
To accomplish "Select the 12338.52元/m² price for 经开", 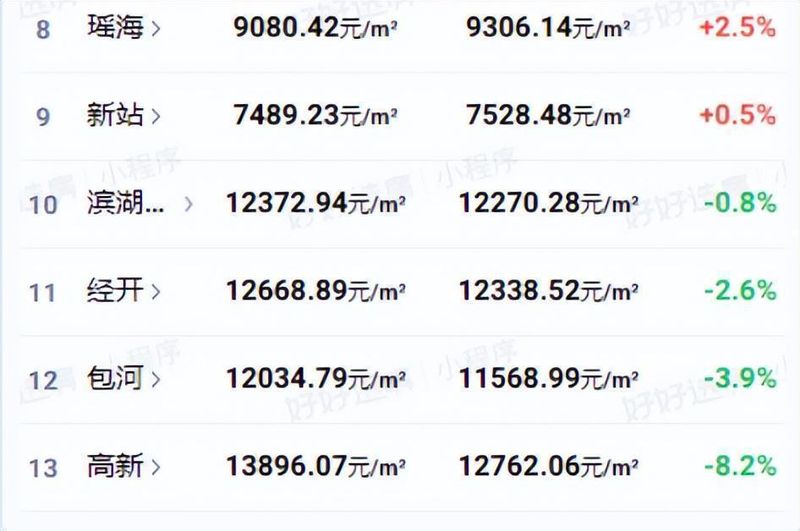I will click(549, 291).
